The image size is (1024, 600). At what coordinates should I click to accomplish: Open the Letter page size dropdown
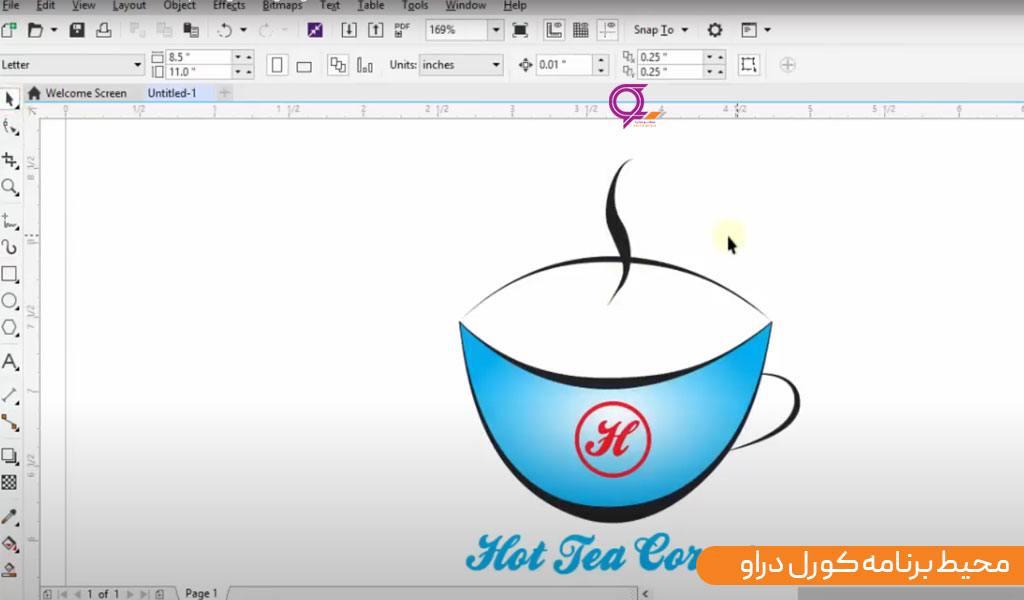click(x=137, y=65)
